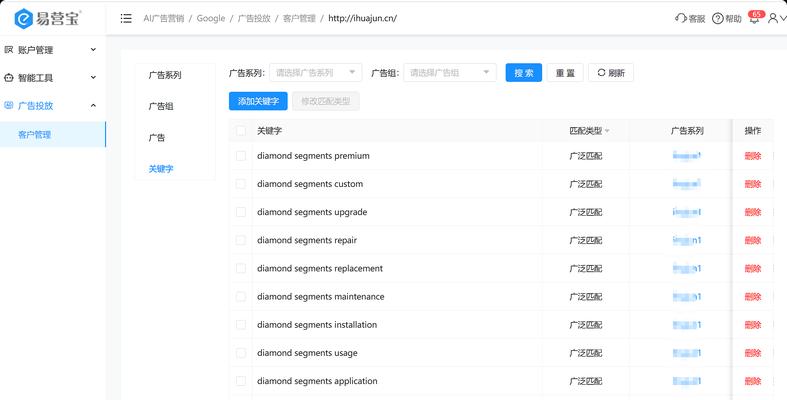Check the diamond segments upgrade row

coord(241,212)
